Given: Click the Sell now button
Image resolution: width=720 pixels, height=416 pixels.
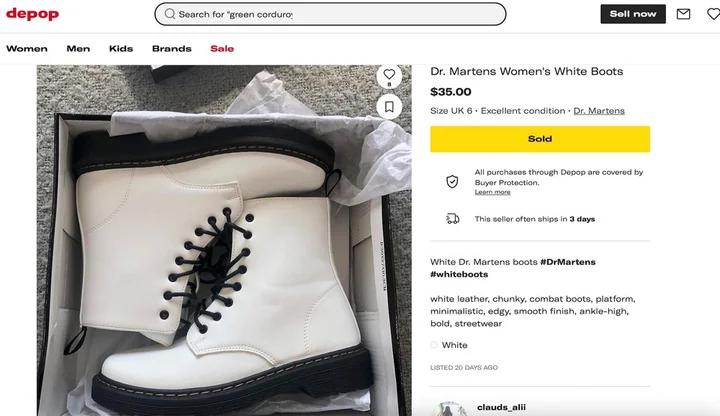Looking at the screenshot, I should click(x=633, y=14).
